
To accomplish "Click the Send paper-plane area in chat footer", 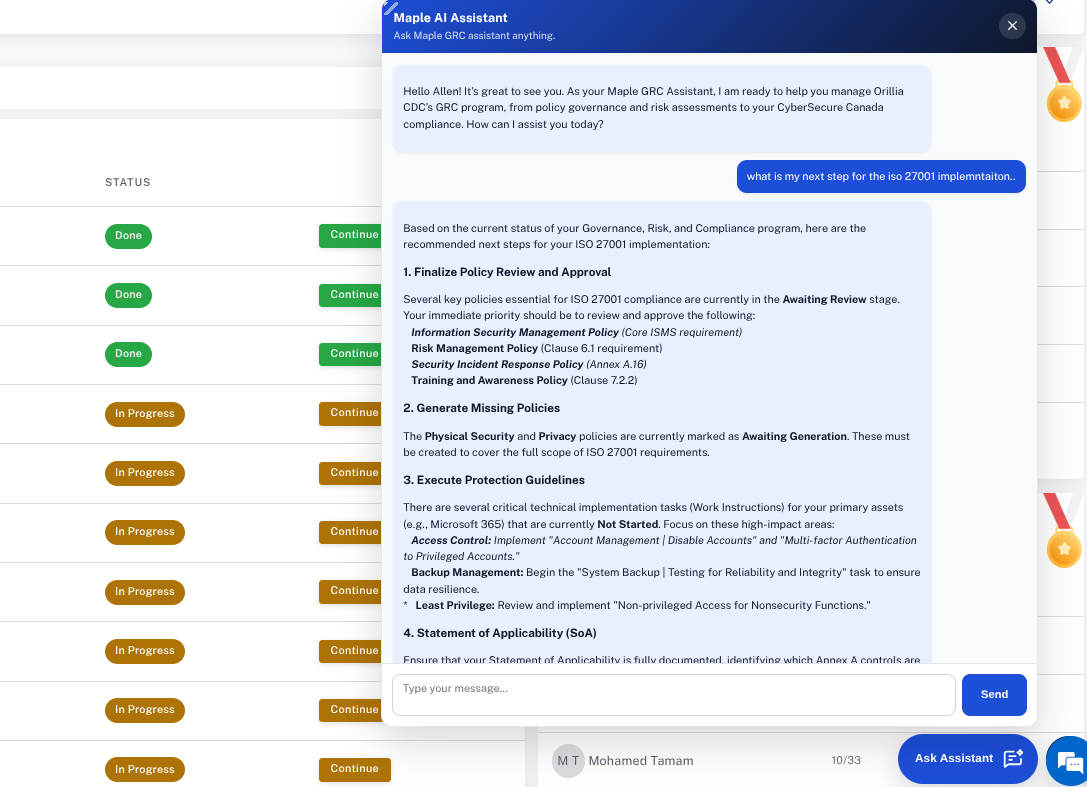I will (x=994, y=694).
